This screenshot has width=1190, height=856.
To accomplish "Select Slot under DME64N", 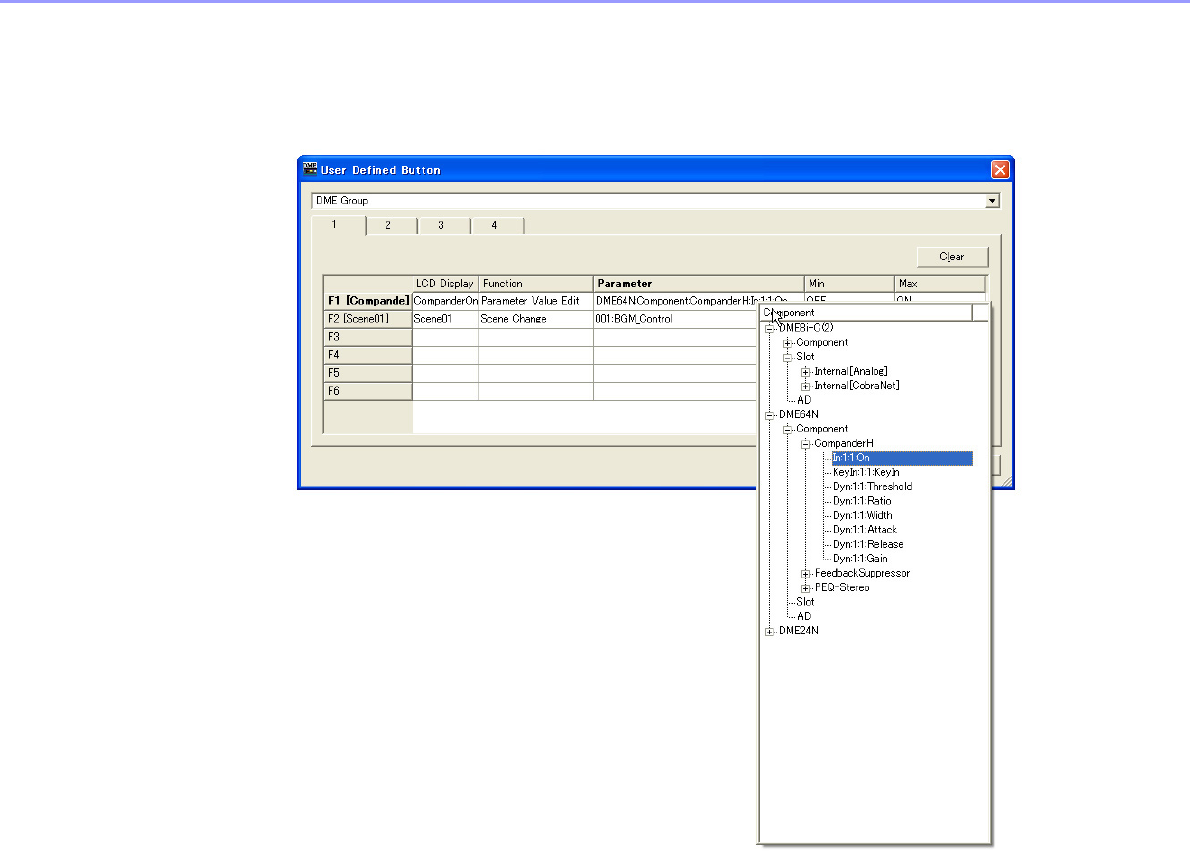I will 805,602.
